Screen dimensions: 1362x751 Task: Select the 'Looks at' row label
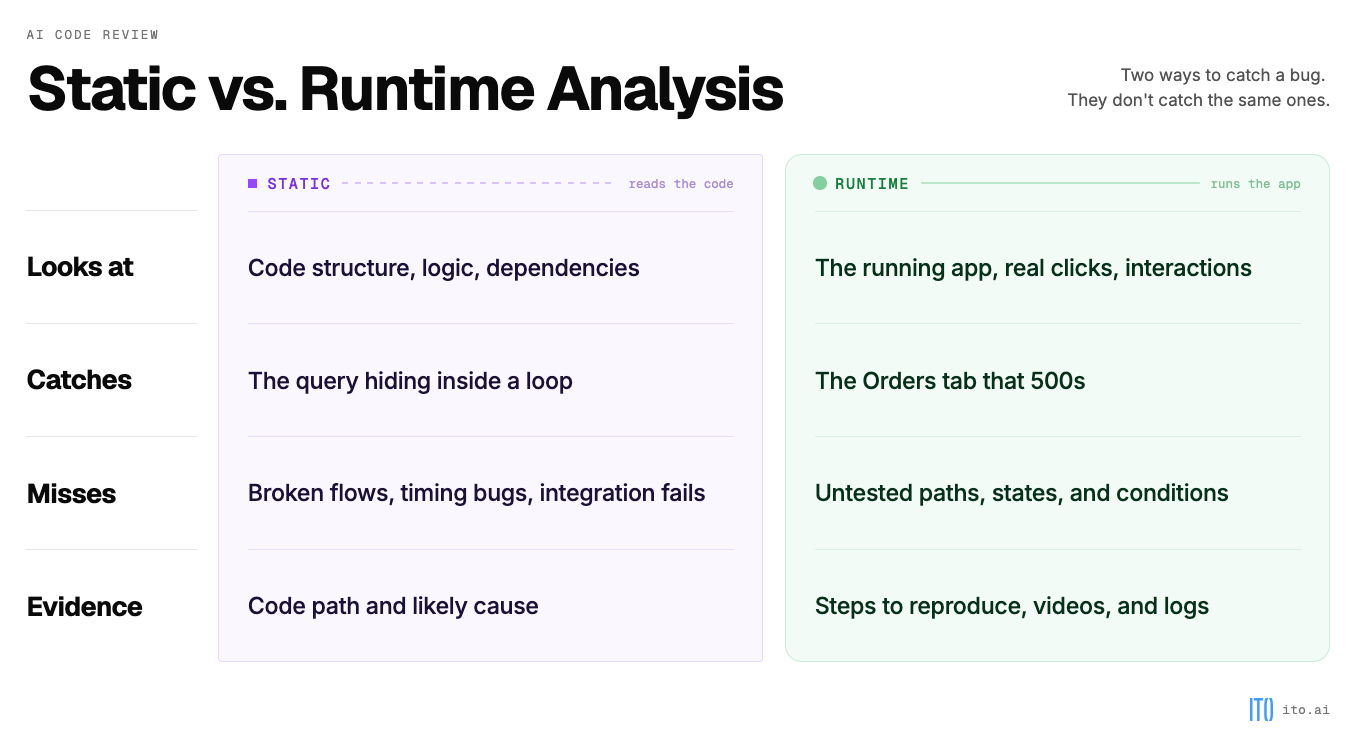pos(80,267)
